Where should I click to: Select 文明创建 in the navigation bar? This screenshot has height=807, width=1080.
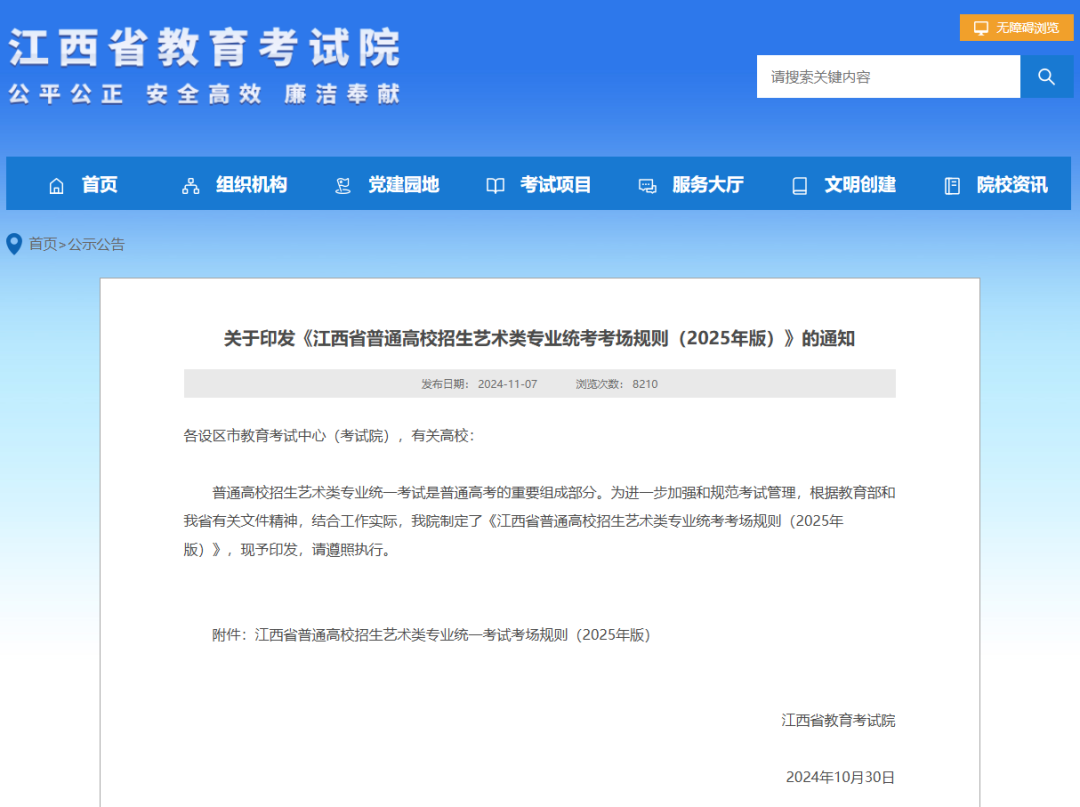point(860,185)
